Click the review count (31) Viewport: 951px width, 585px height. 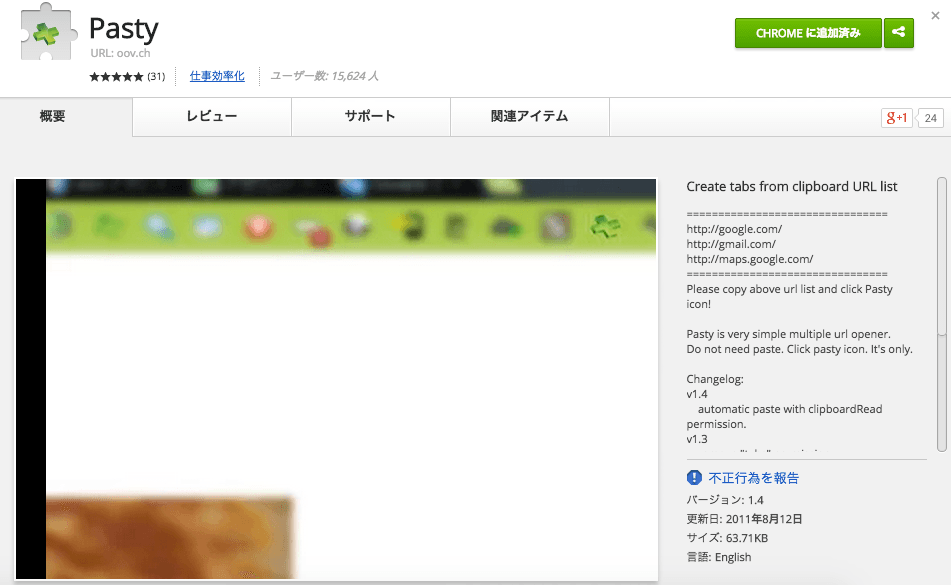(x=156, y=76)
